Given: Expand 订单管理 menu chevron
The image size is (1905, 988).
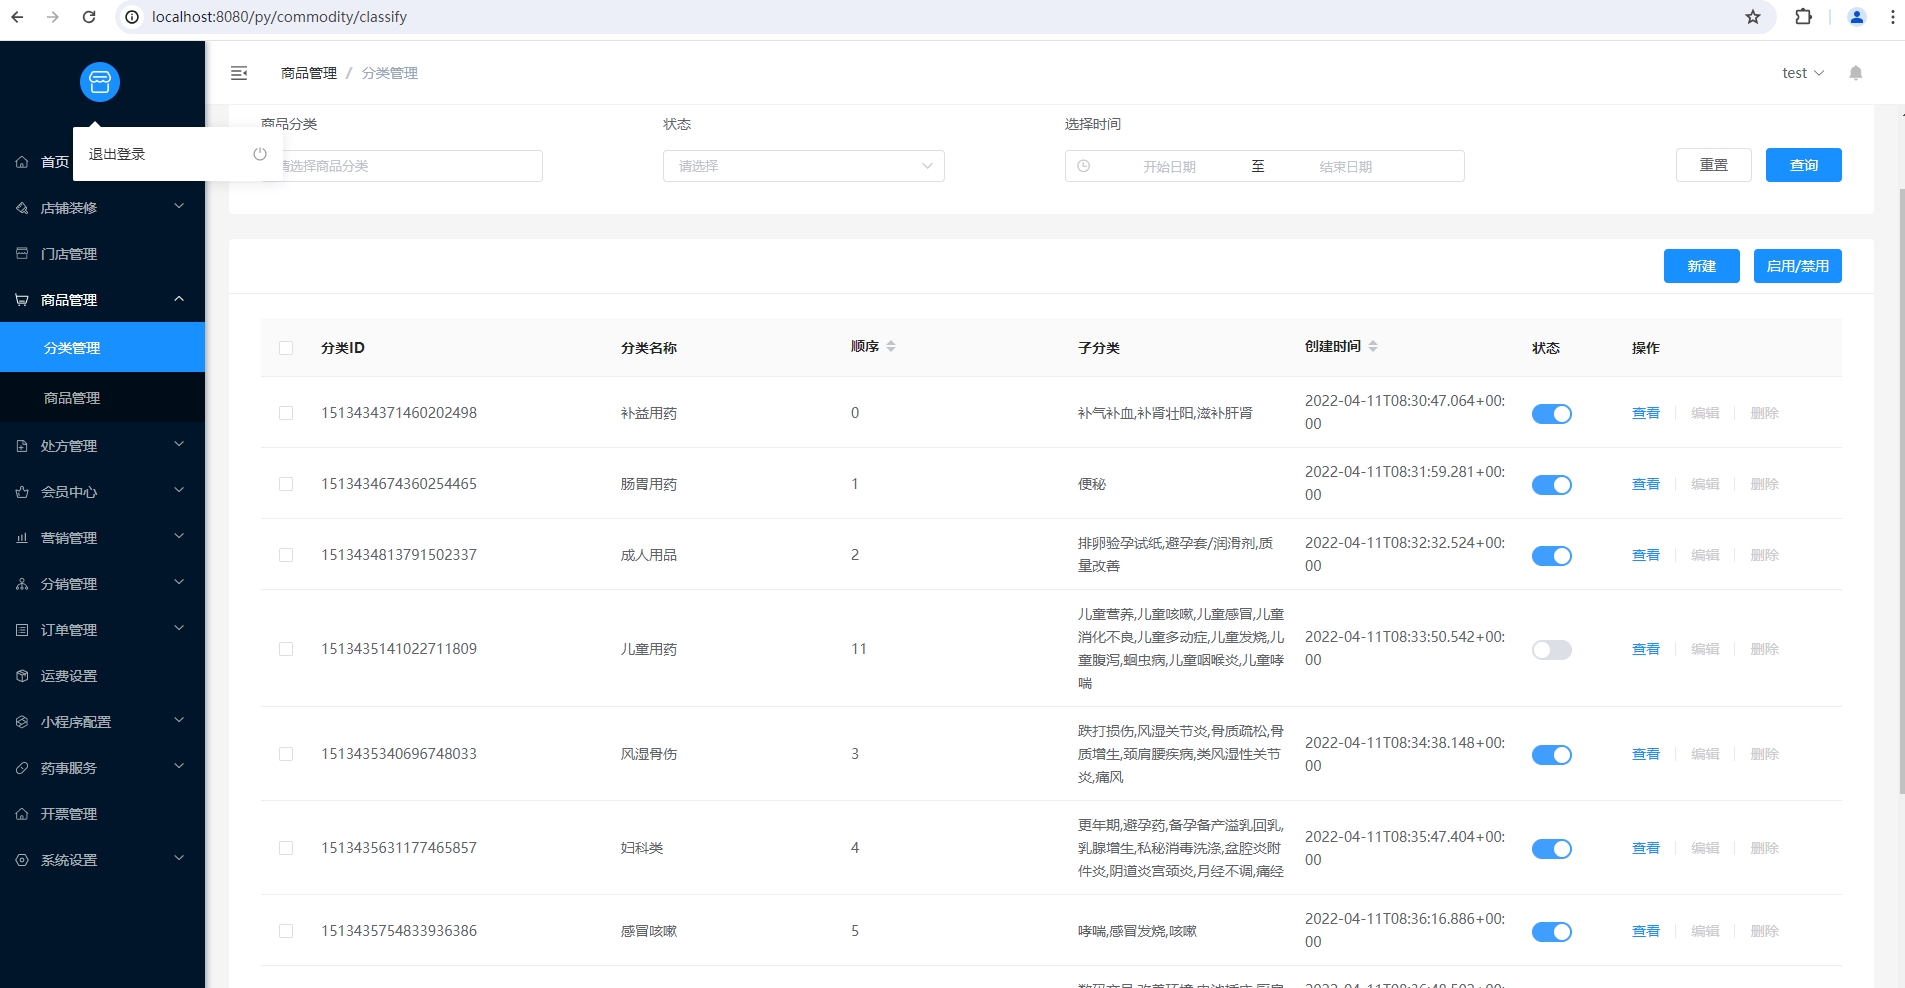Looking at the screenshot, I should [x=179, y=628].
